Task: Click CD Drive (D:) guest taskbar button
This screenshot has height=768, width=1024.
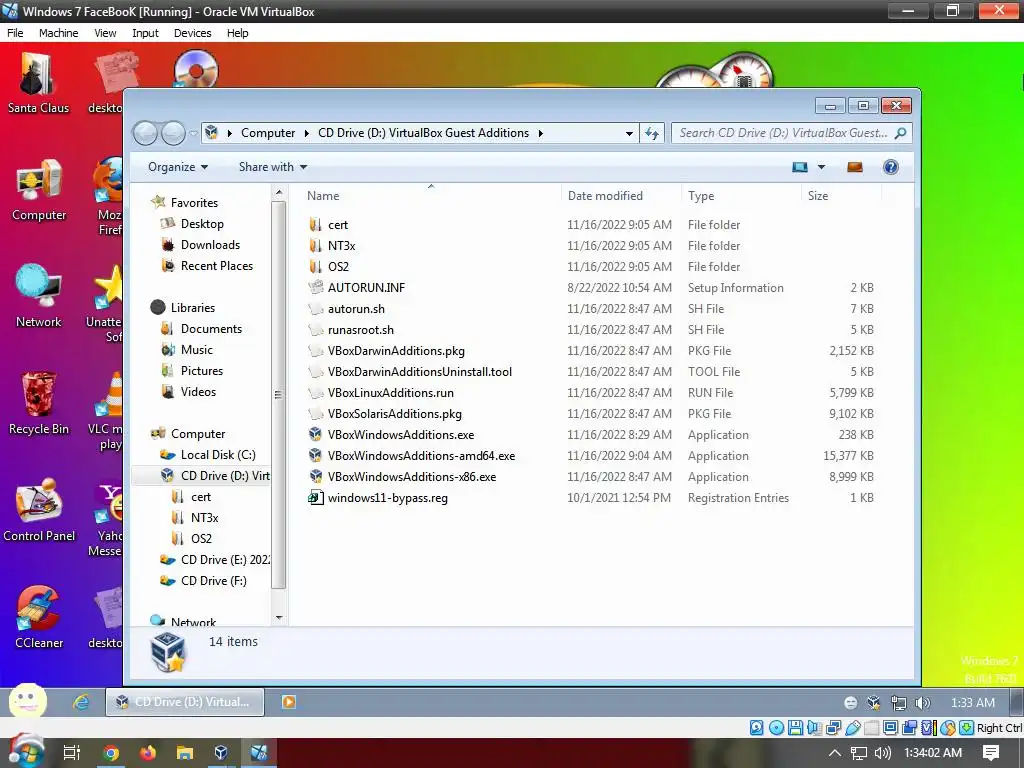Action: coord(185,702)
